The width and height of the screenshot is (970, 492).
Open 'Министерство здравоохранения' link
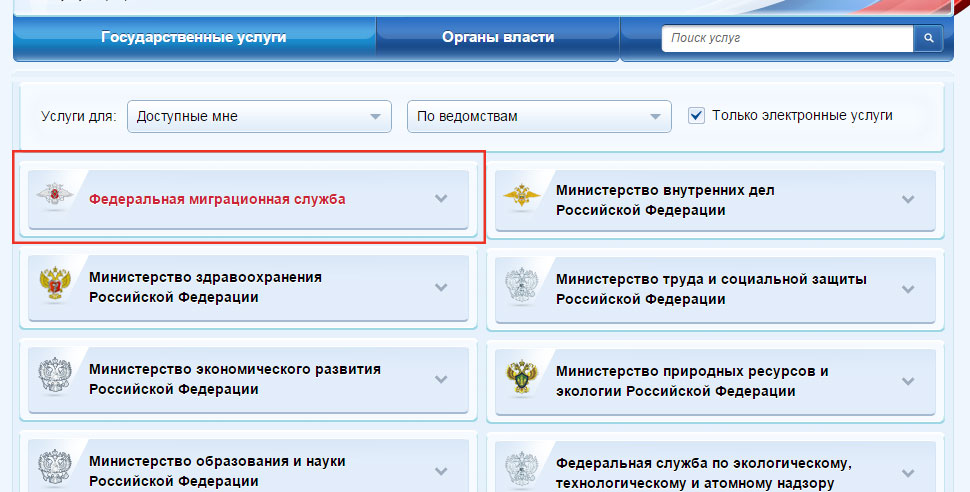205,287
